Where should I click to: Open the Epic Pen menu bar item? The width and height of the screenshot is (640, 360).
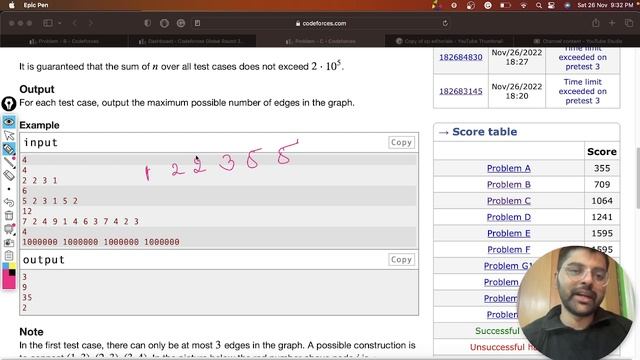tap(36, 5)
